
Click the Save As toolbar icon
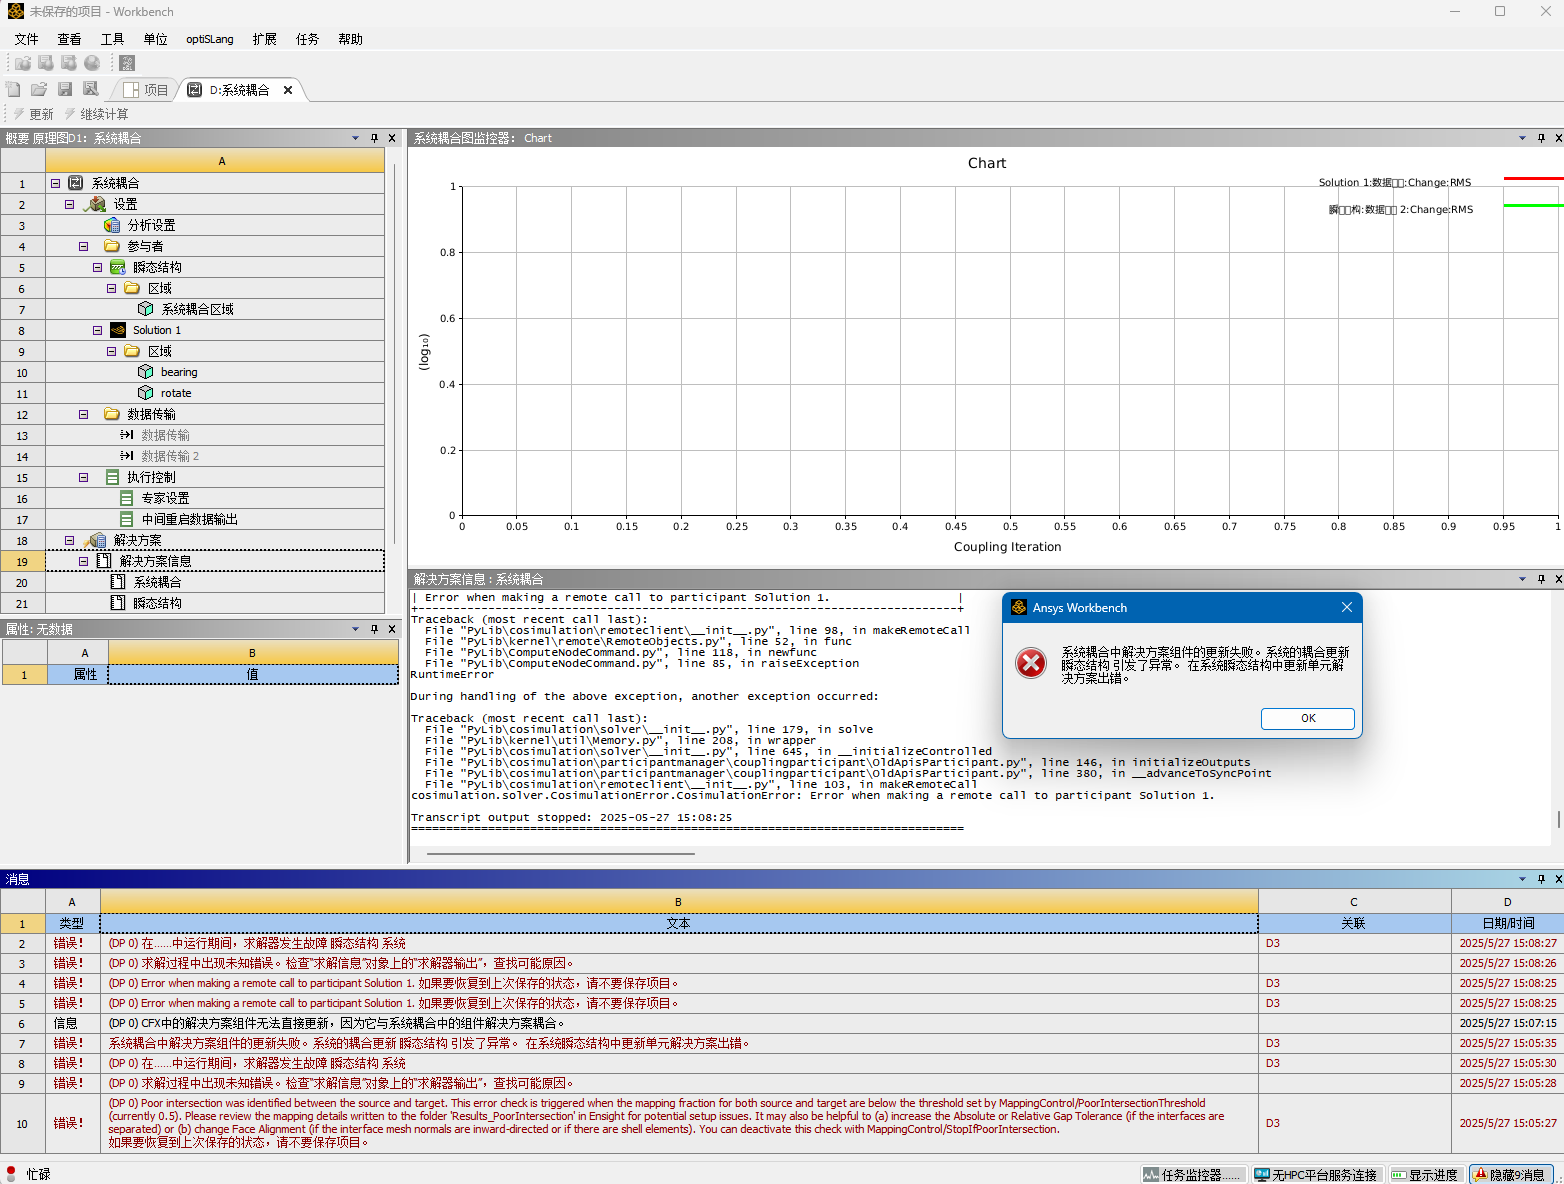pyautogui.click(x=91, y=89)
